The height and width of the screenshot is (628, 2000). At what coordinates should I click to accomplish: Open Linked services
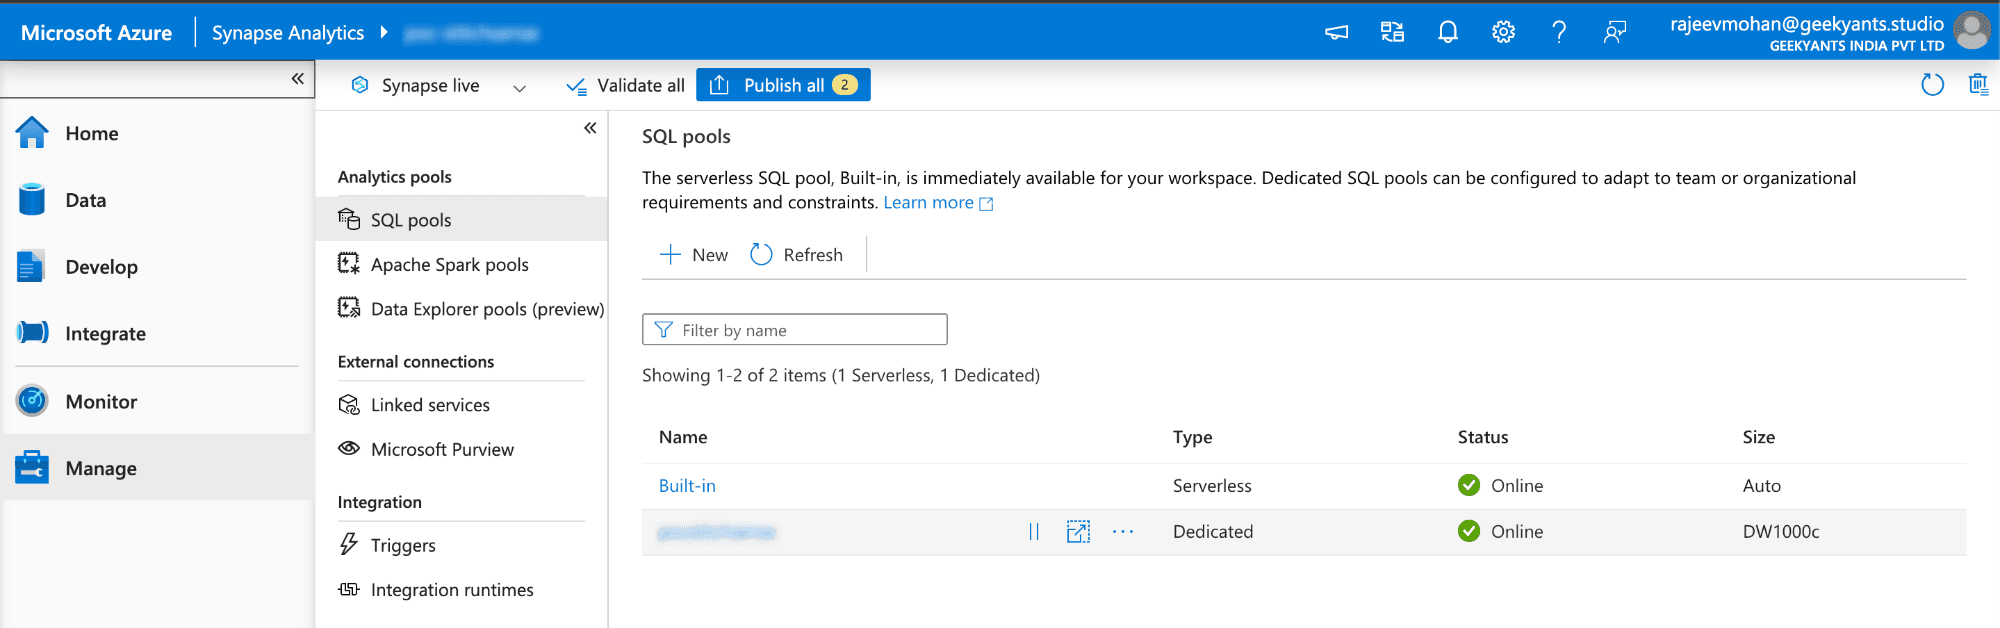pyautogui.click(x=430, y=405)
